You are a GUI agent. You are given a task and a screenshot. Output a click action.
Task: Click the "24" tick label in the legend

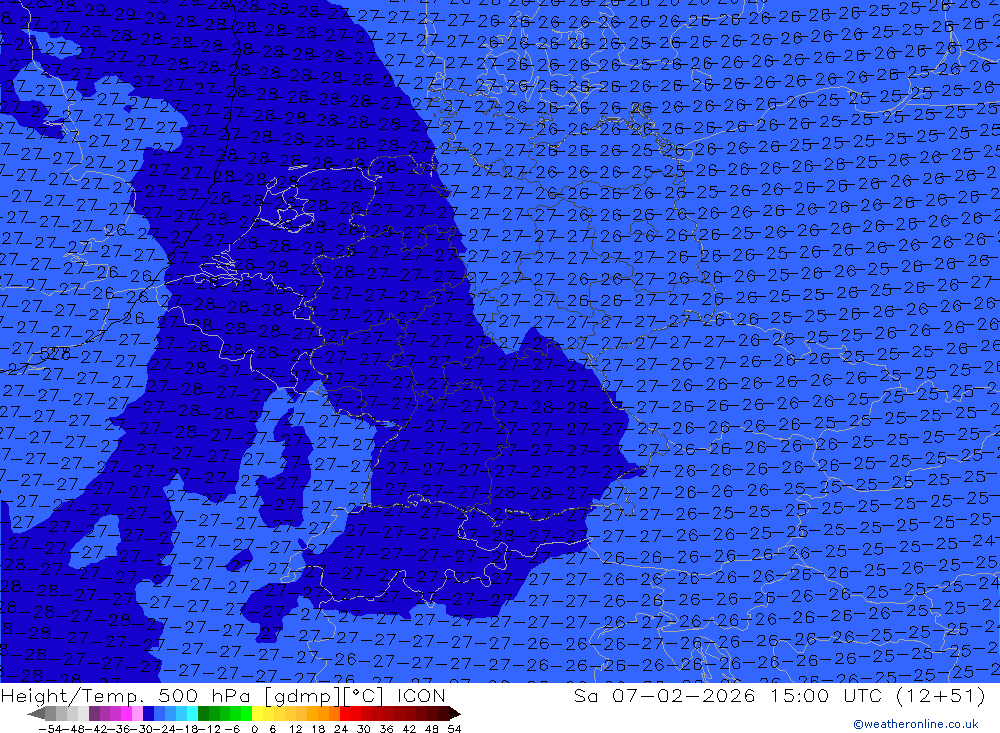coord(341,729)
